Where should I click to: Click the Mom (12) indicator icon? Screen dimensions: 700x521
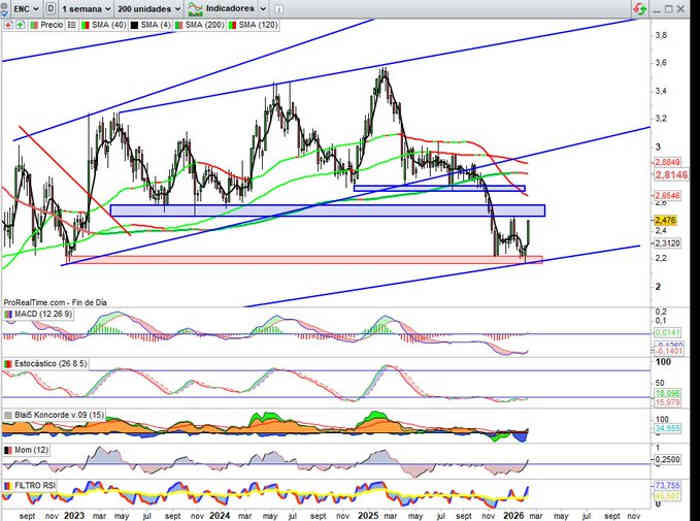(8, 452)
